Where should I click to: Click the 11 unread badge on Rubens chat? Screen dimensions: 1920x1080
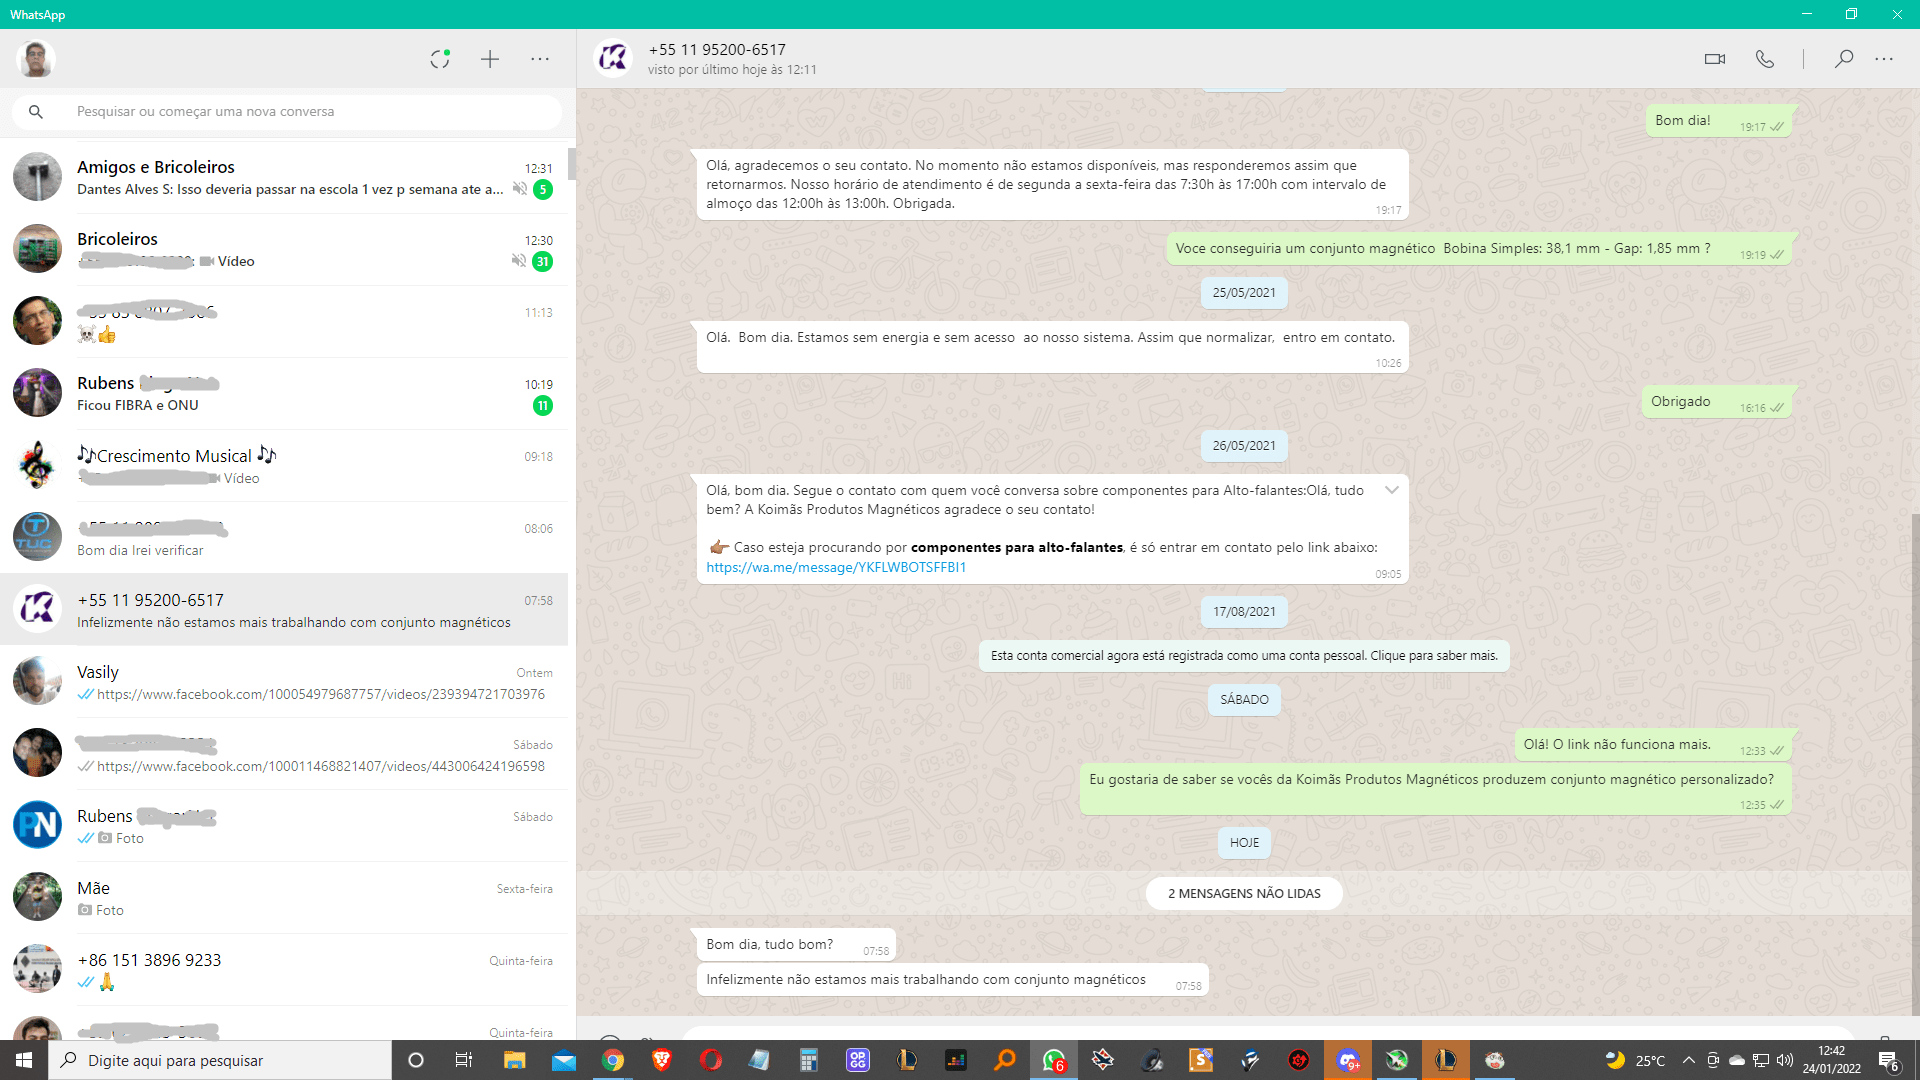pyautogui.click(x=543, y=406)
